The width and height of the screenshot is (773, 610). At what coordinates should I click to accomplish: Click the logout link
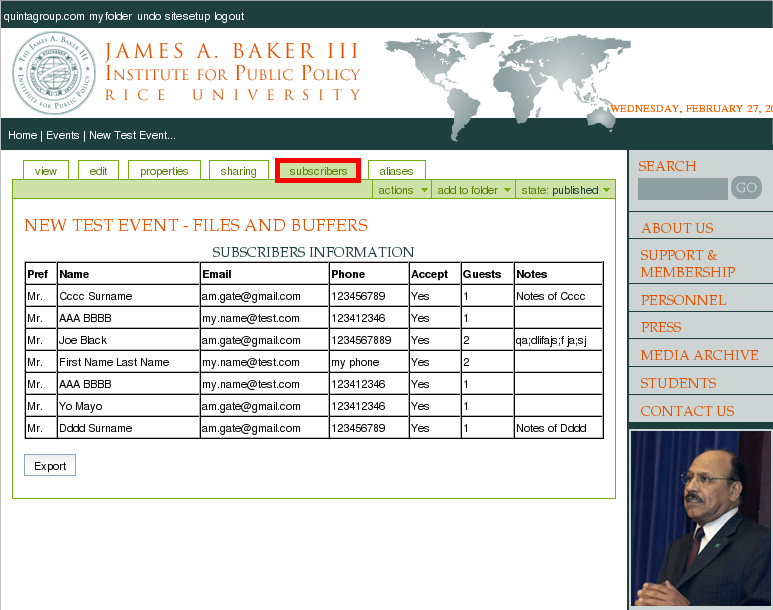click(x=229, y=16)
